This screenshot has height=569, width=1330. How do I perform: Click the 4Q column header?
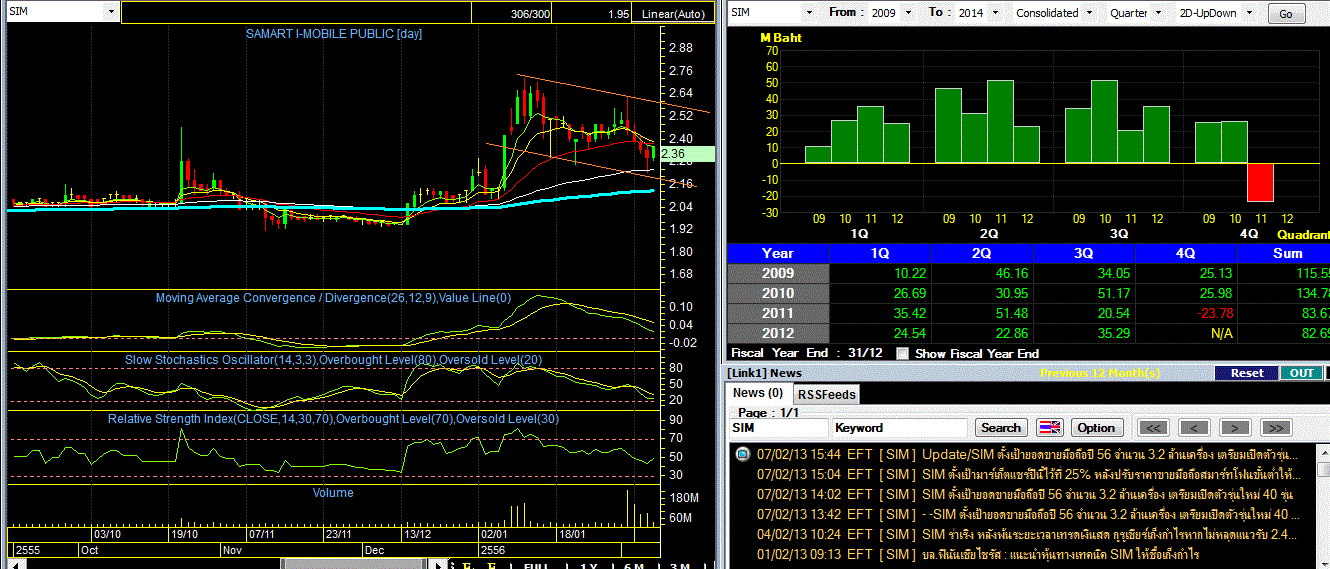click(1187, 253)
